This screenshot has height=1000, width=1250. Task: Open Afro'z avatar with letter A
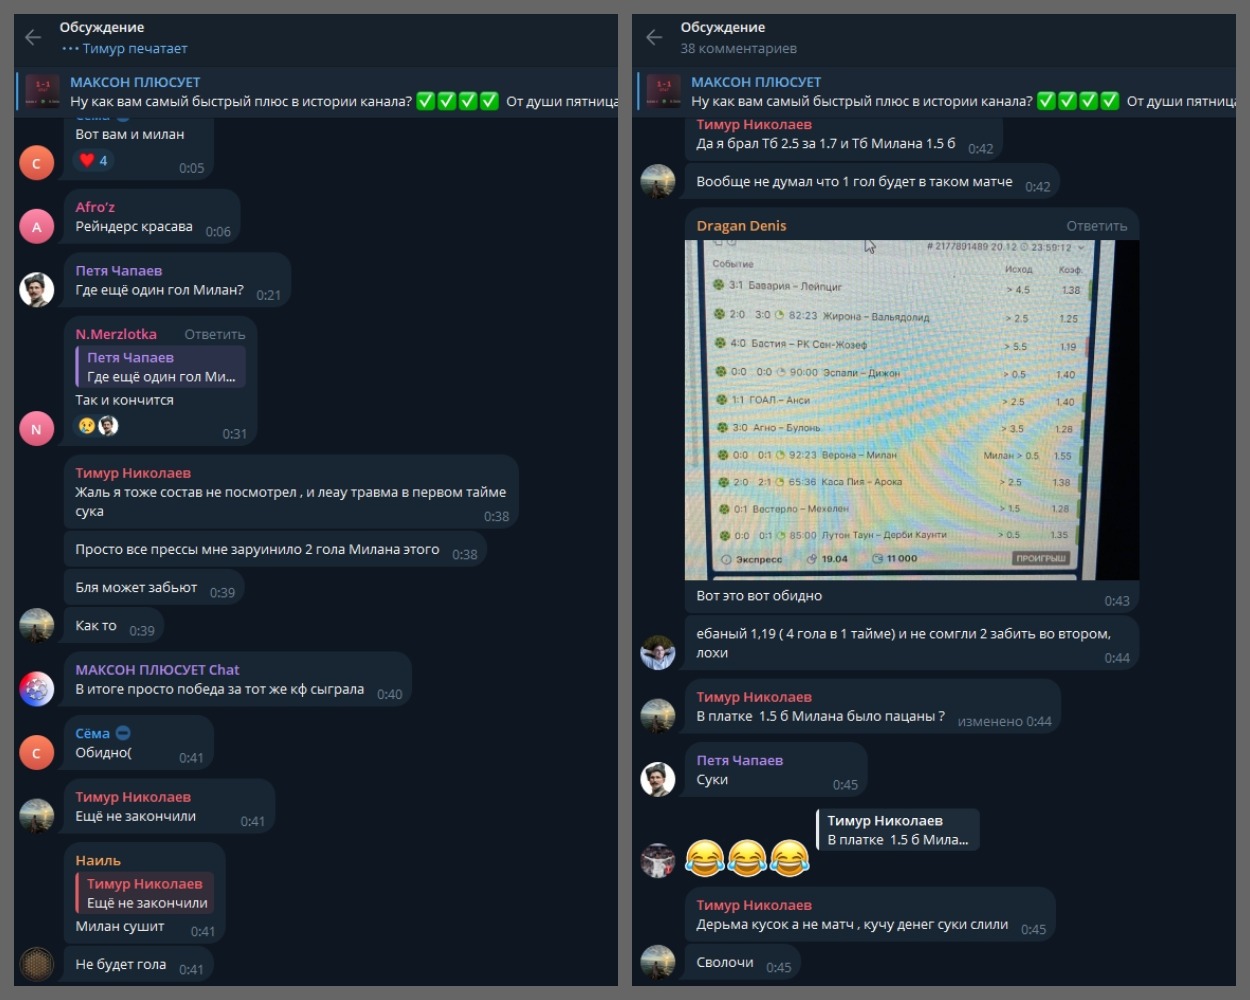(37, 227)
